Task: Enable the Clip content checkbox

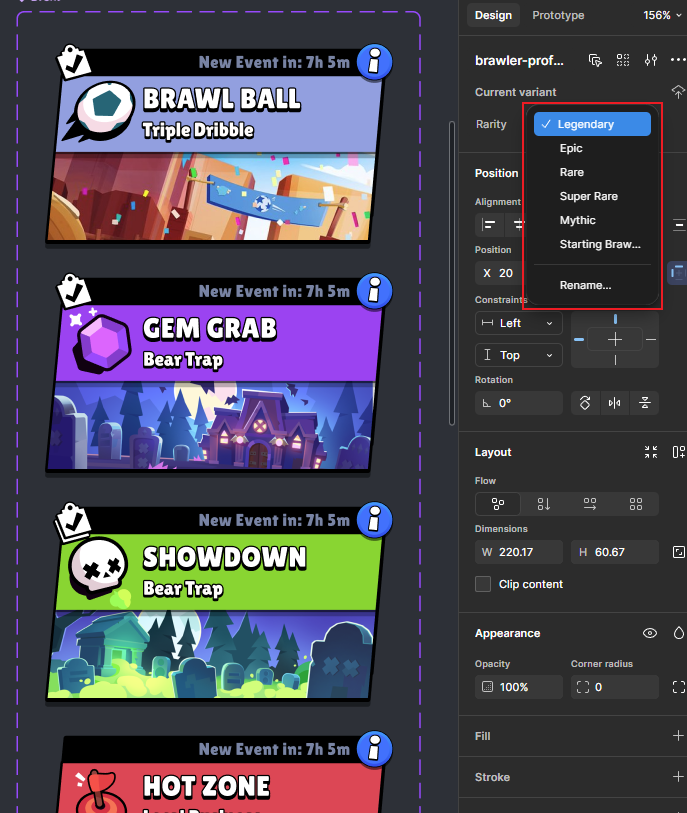Action: 483,584
